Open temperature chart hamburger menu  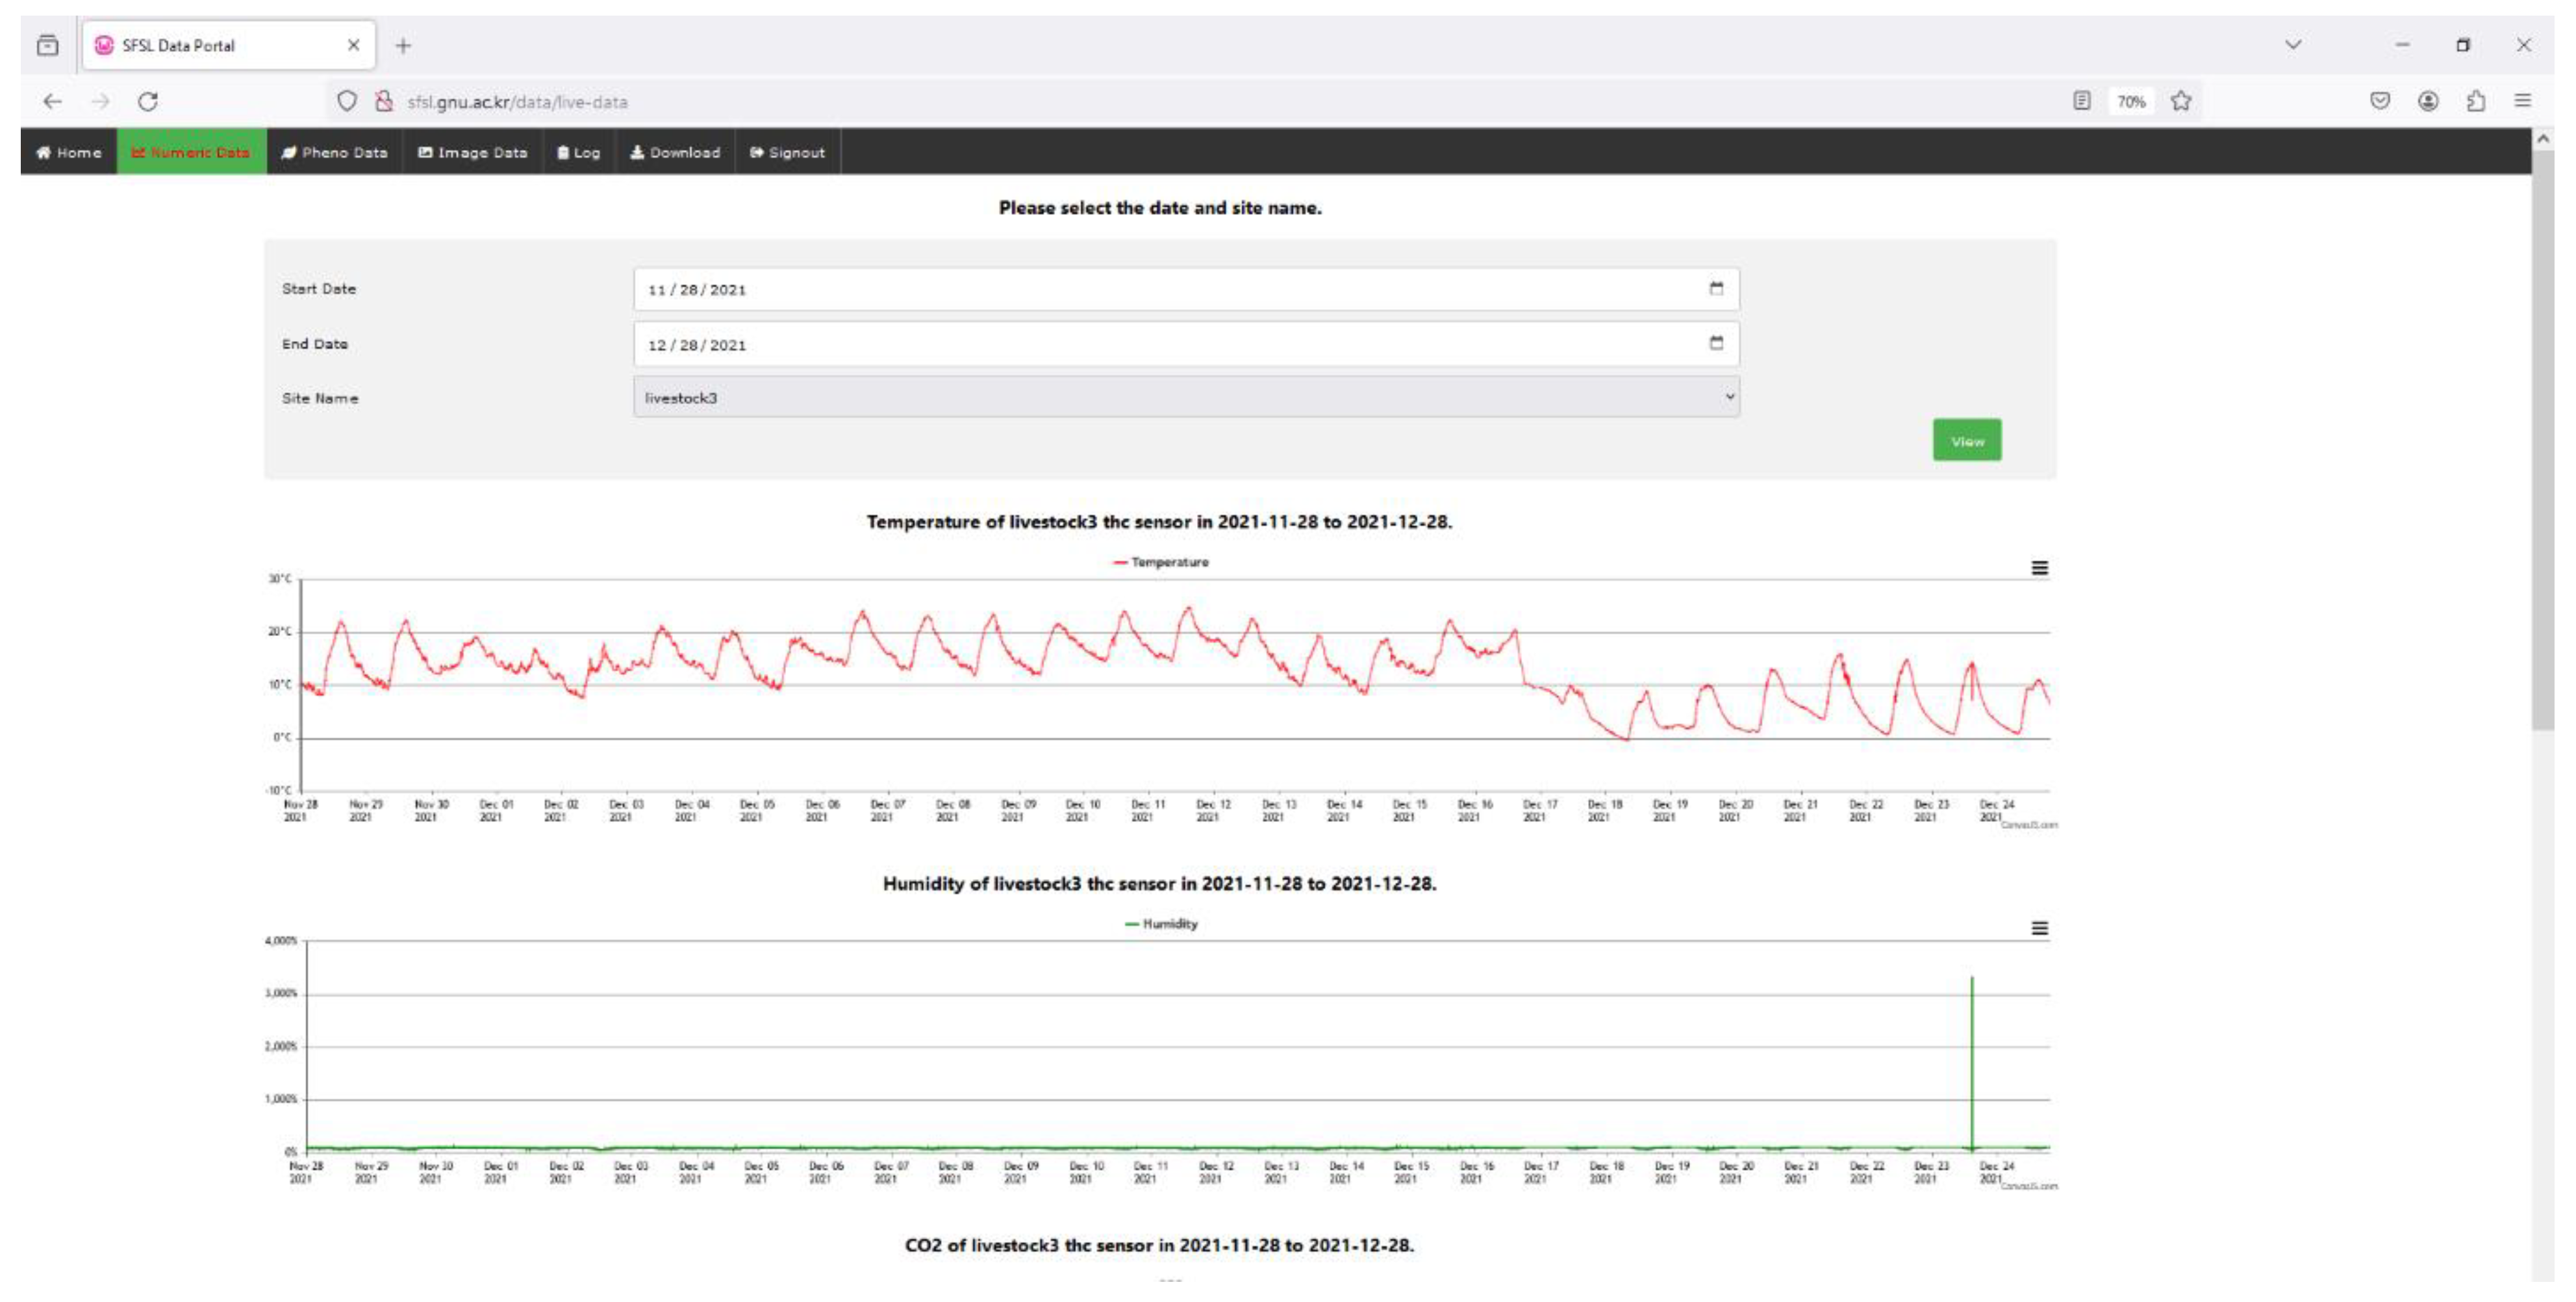pyautogui.click(x=2039, y=568)
